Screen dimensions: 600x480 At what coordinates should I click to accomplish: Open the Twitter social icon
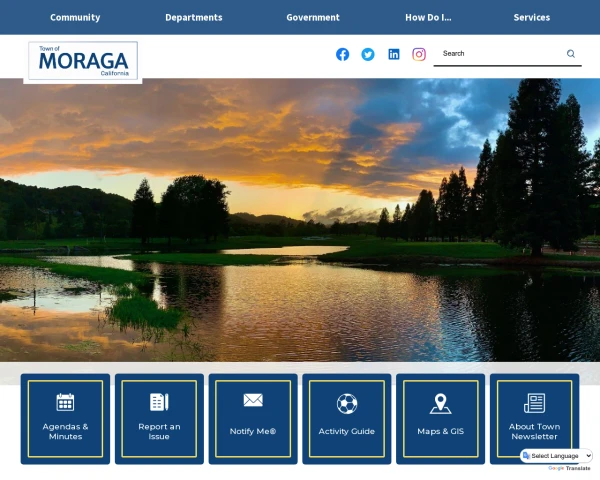click(368, 54)
